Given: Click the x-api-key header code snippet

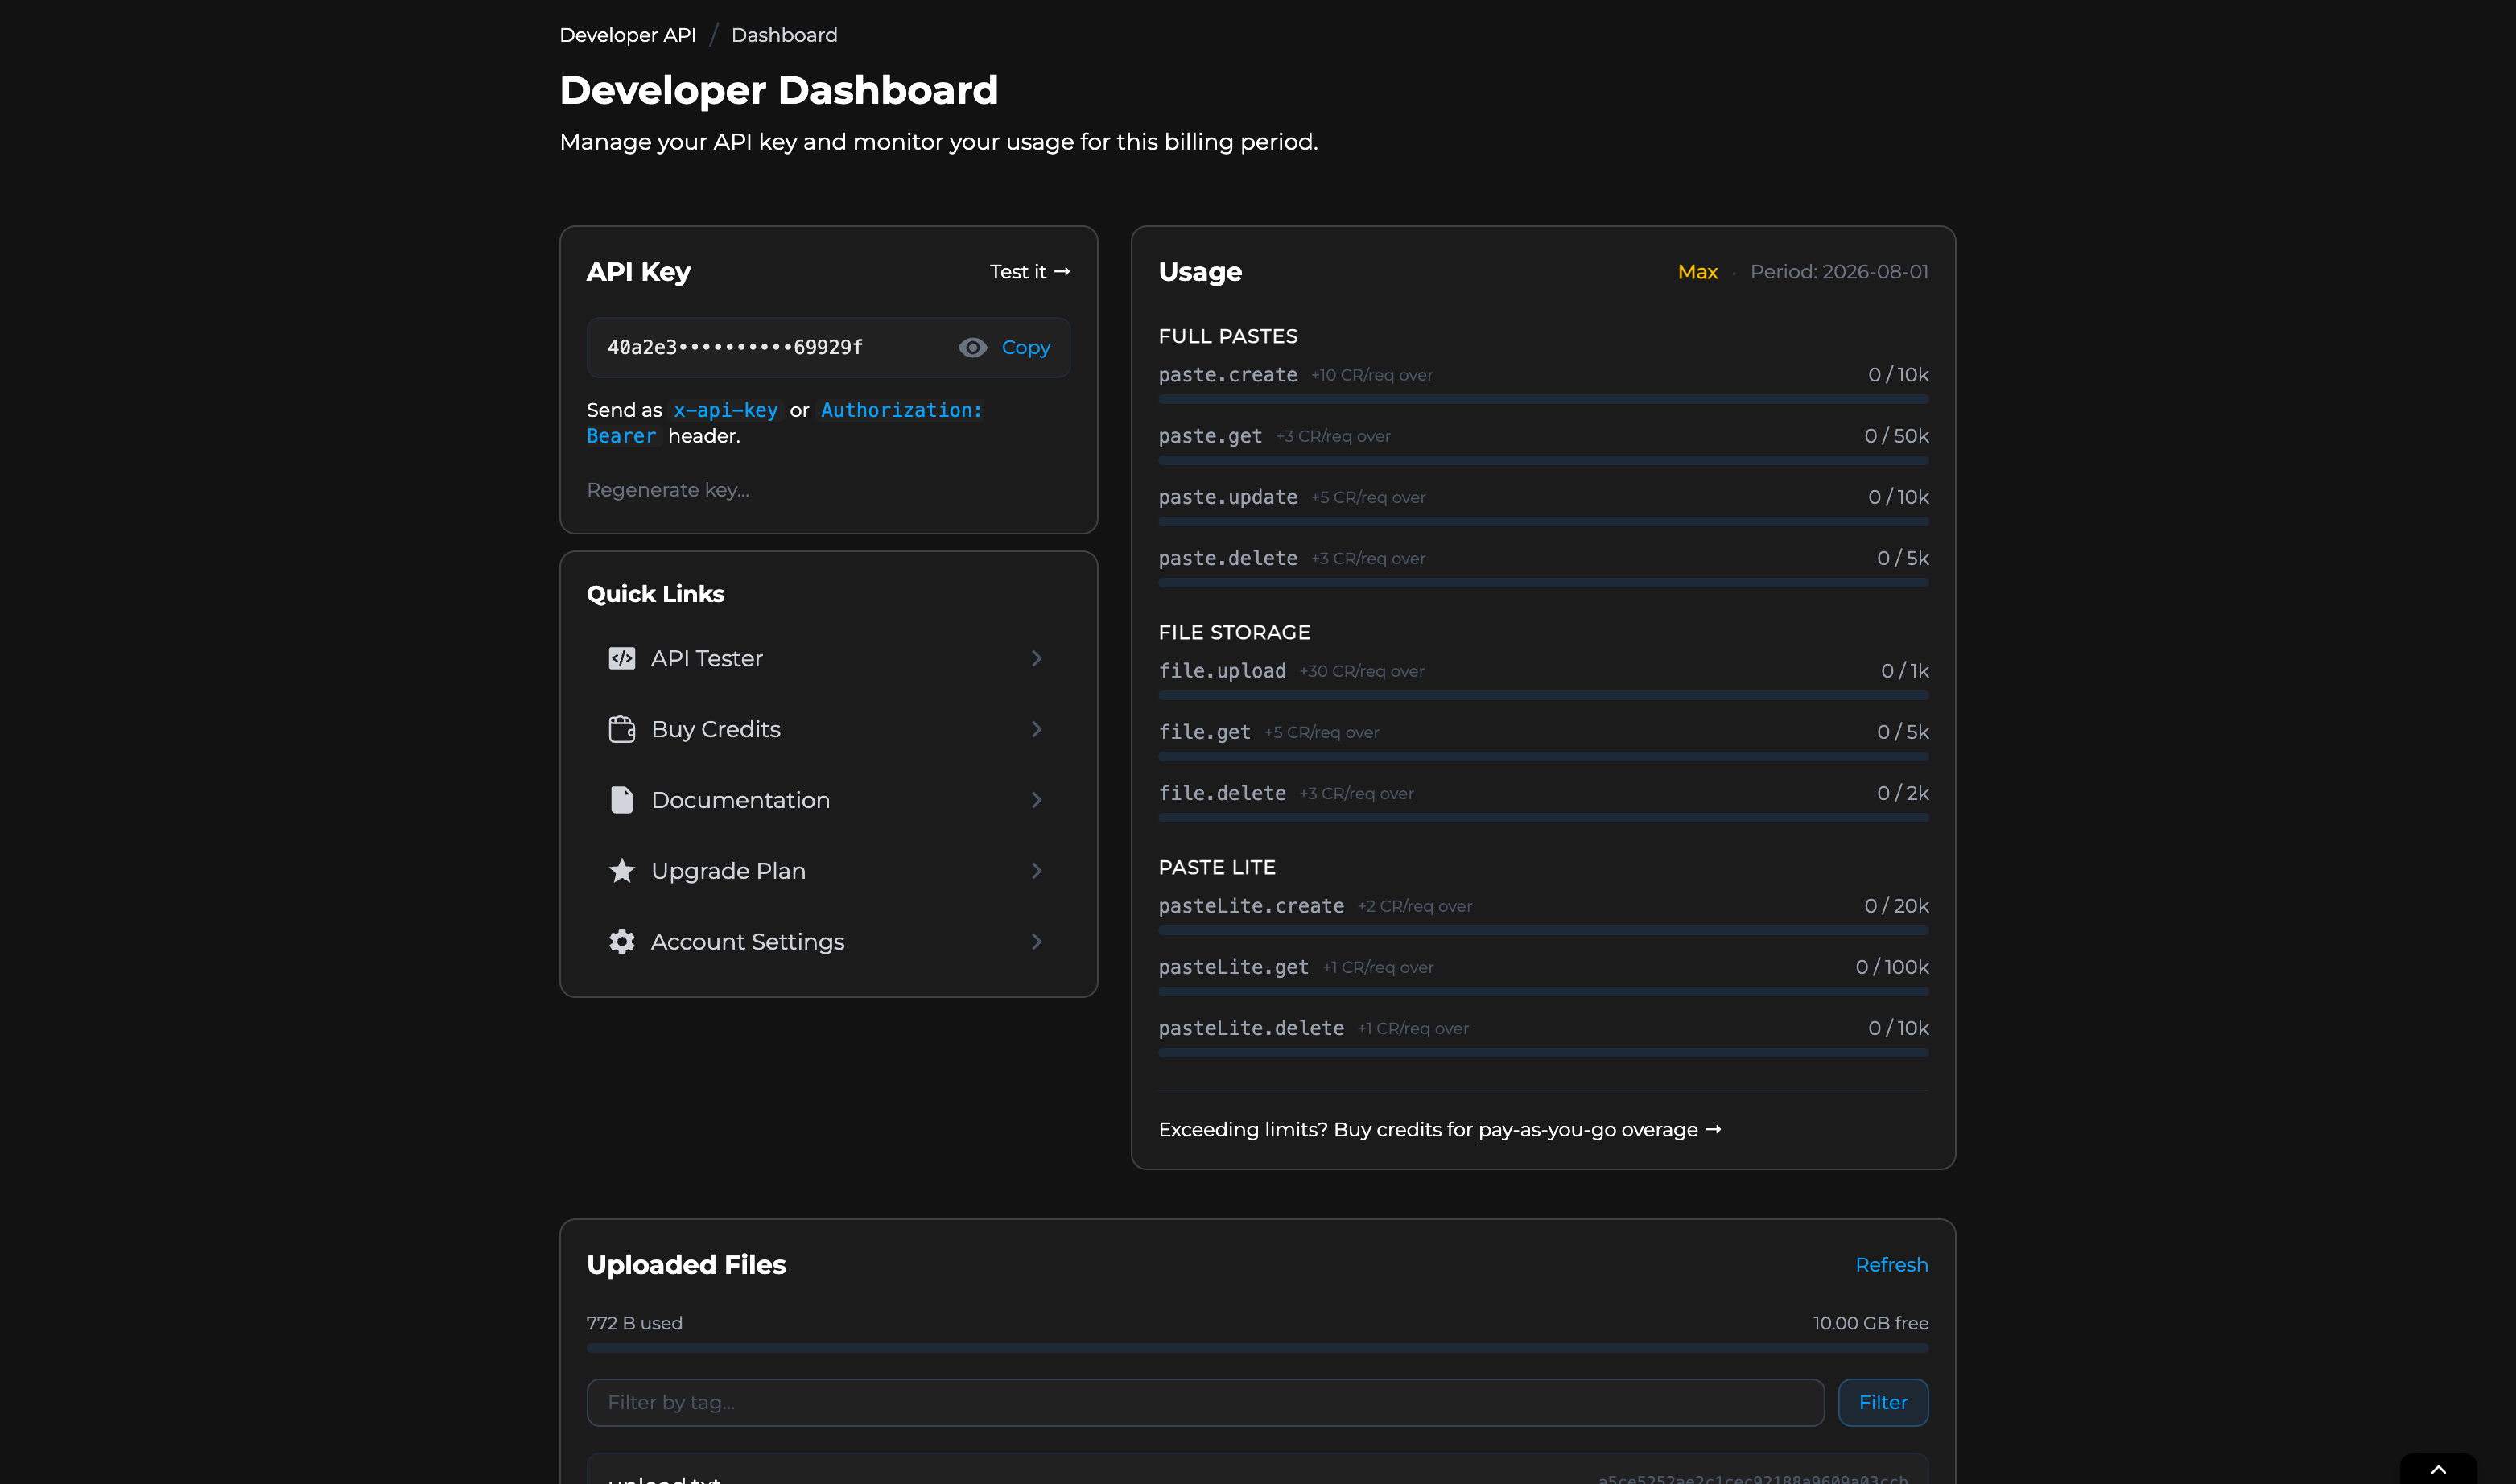Looking at the screenshot, I should [x=725, y=410].
